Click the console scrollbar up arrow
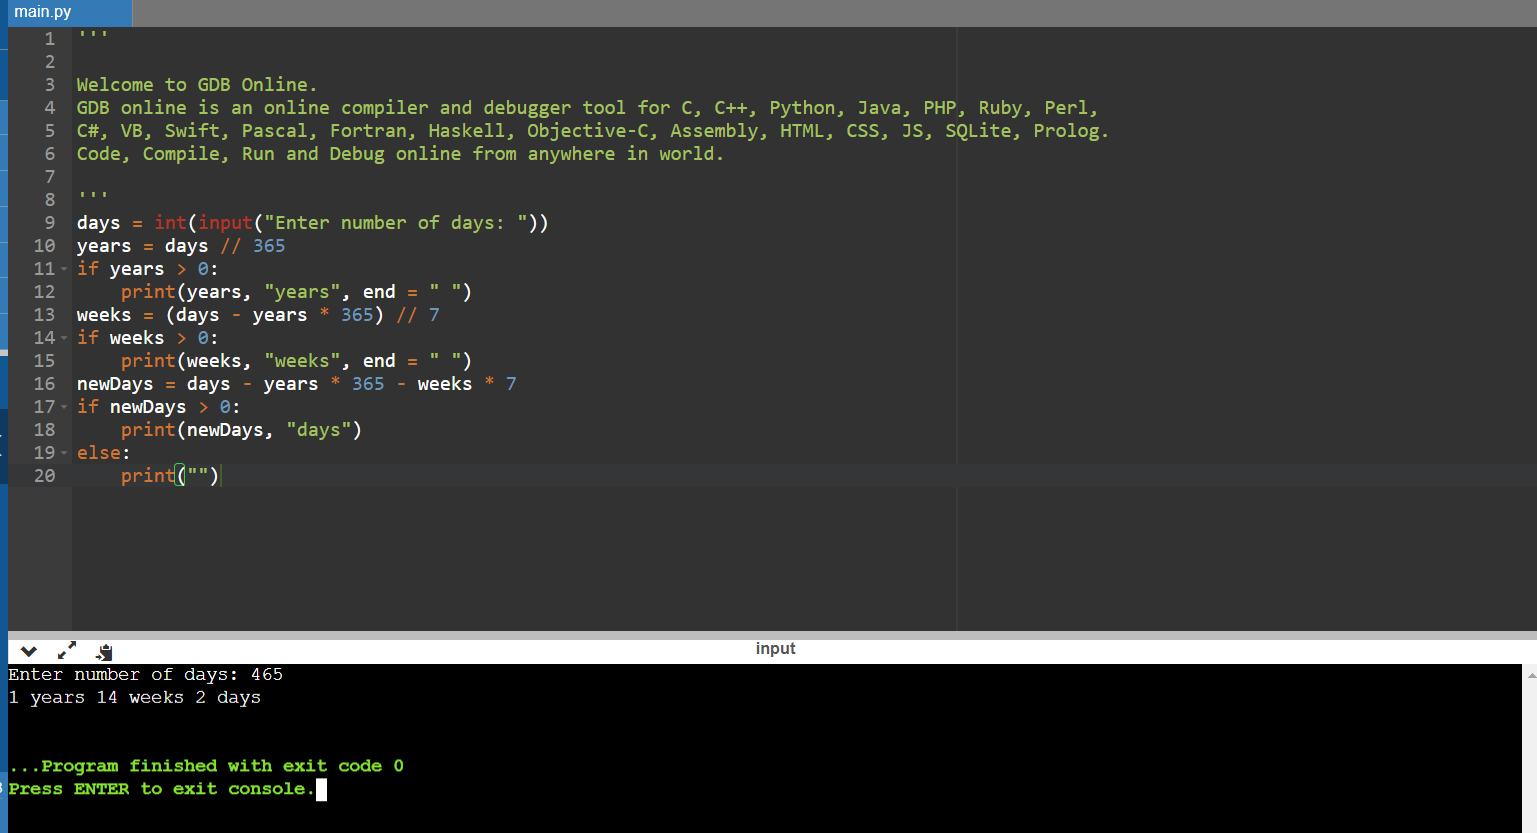The width and height of the screenshot is (1537, 833). coord(1531,676)
